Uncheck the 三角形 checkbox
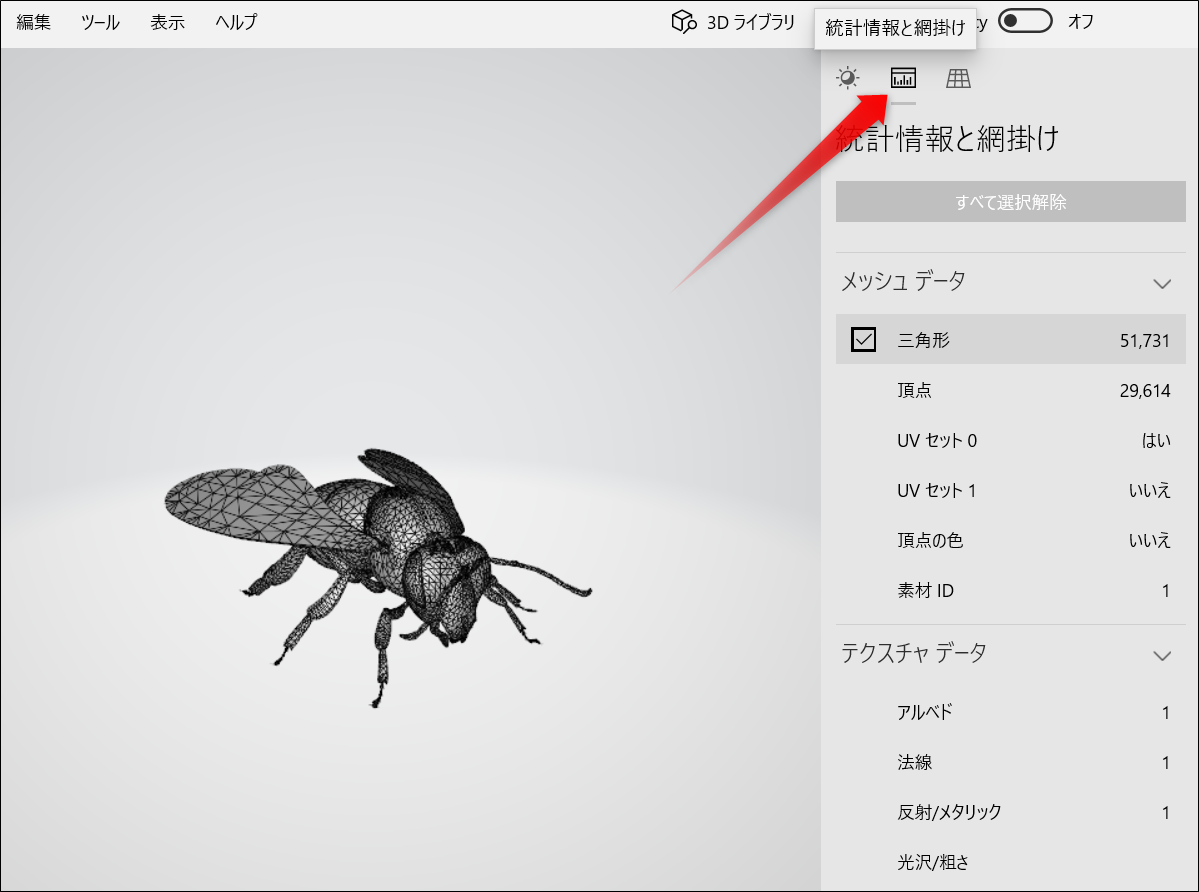Viewport: 1199px width, 892px height. pos(863,339)
